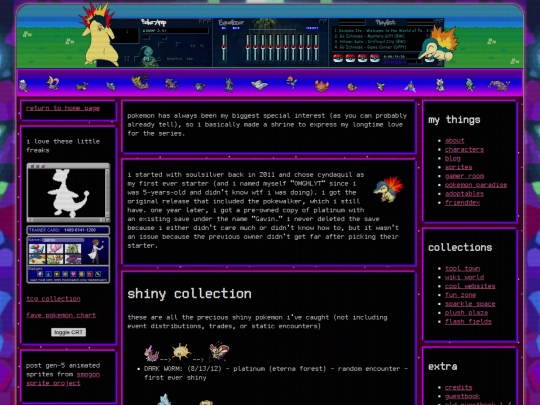
Task: Click the first pokeball button under the playlist
Action: pyautogui.click(x=338, y=58)
